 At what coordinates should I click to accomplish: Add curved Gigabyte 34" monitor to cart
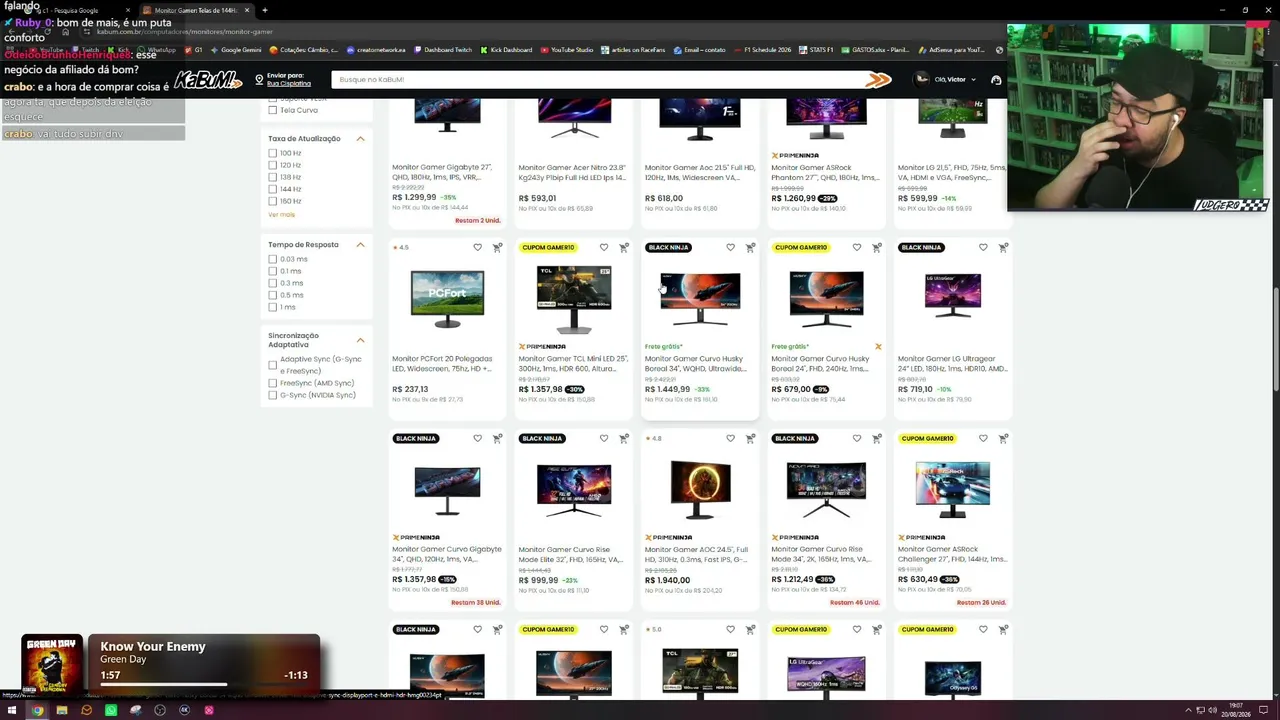(x=497, y=438)
